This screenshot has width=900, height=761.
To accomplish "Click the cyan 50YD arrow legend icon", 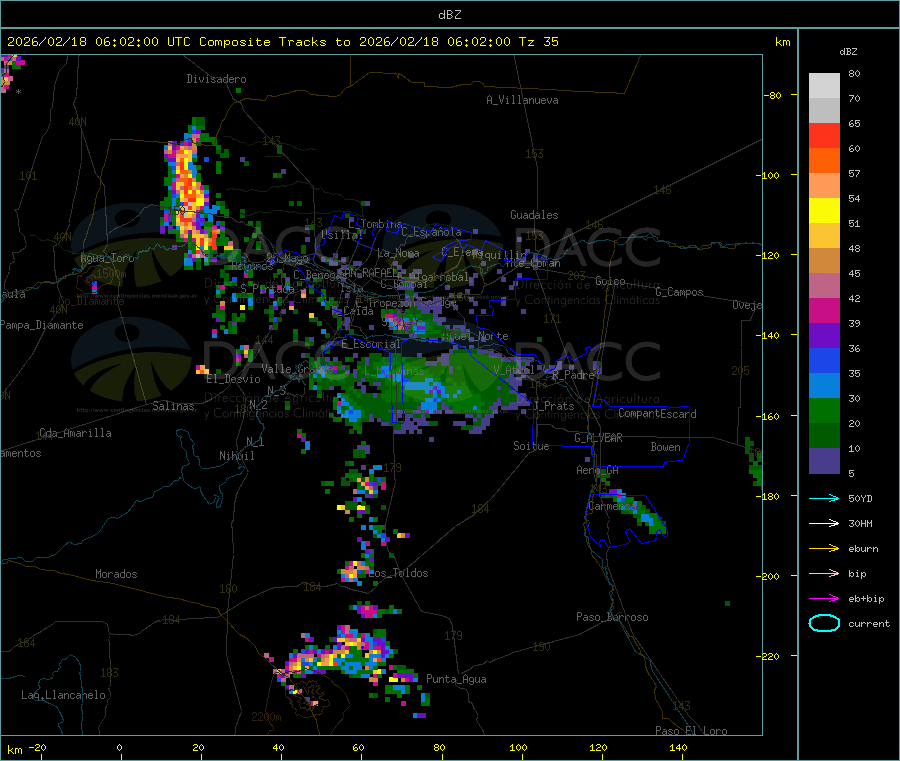I will click(x=824, y=498).
